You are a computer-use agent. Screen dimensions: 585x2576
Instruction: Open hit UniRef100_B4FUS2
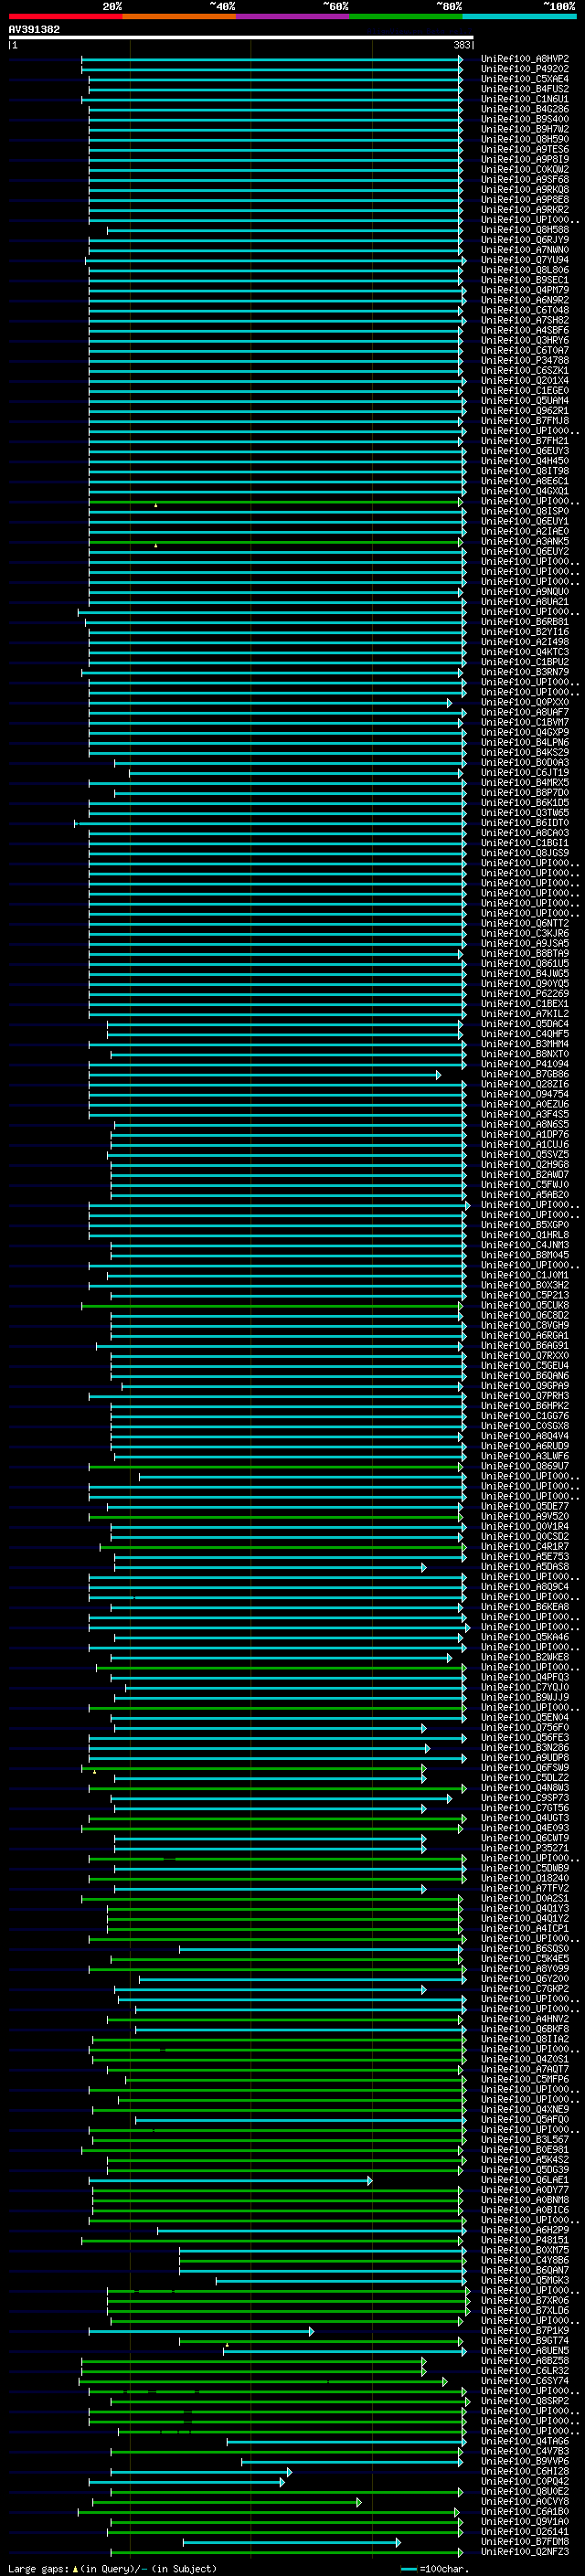525,89
